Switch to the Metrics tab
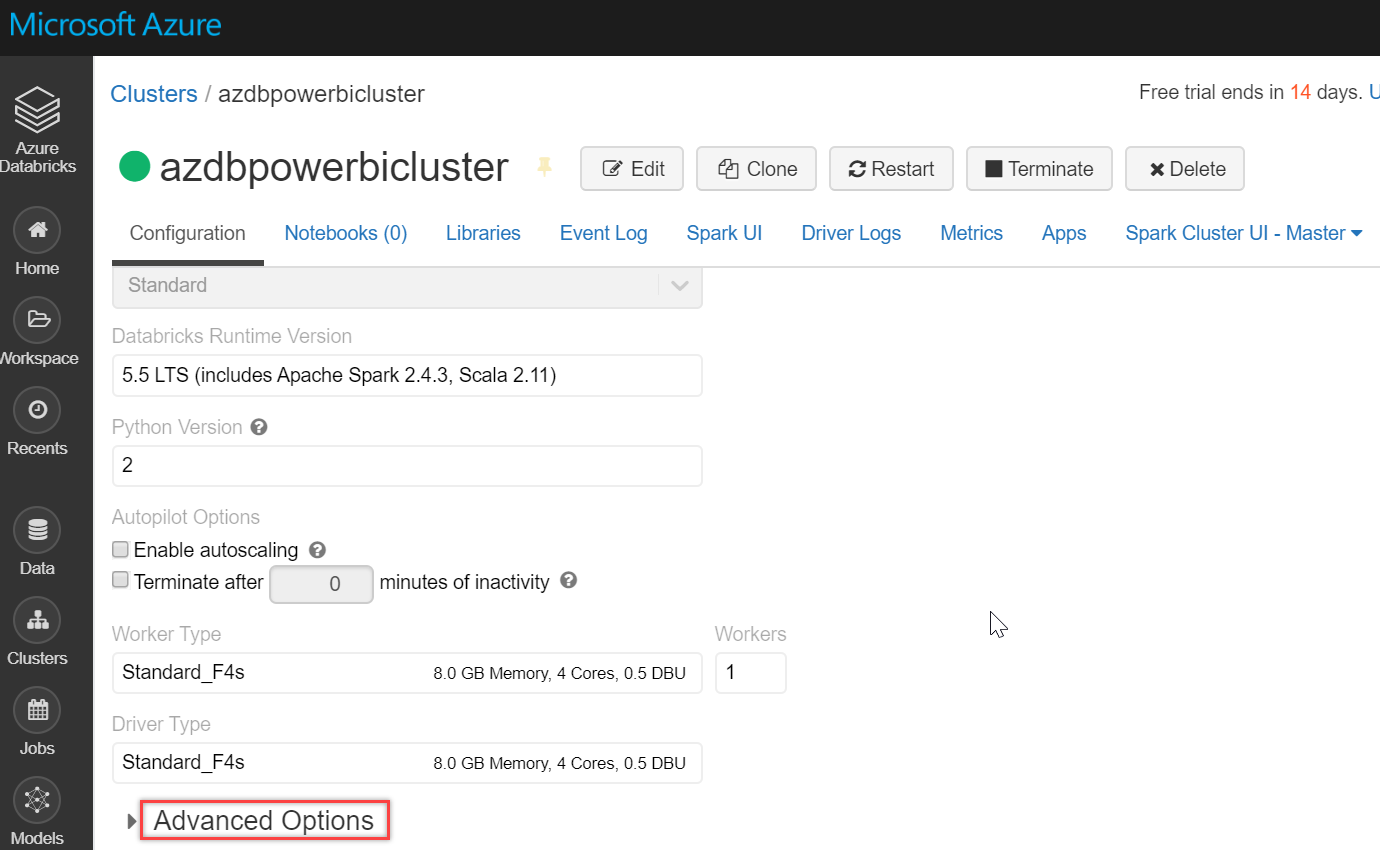 (x=972, y=233)
